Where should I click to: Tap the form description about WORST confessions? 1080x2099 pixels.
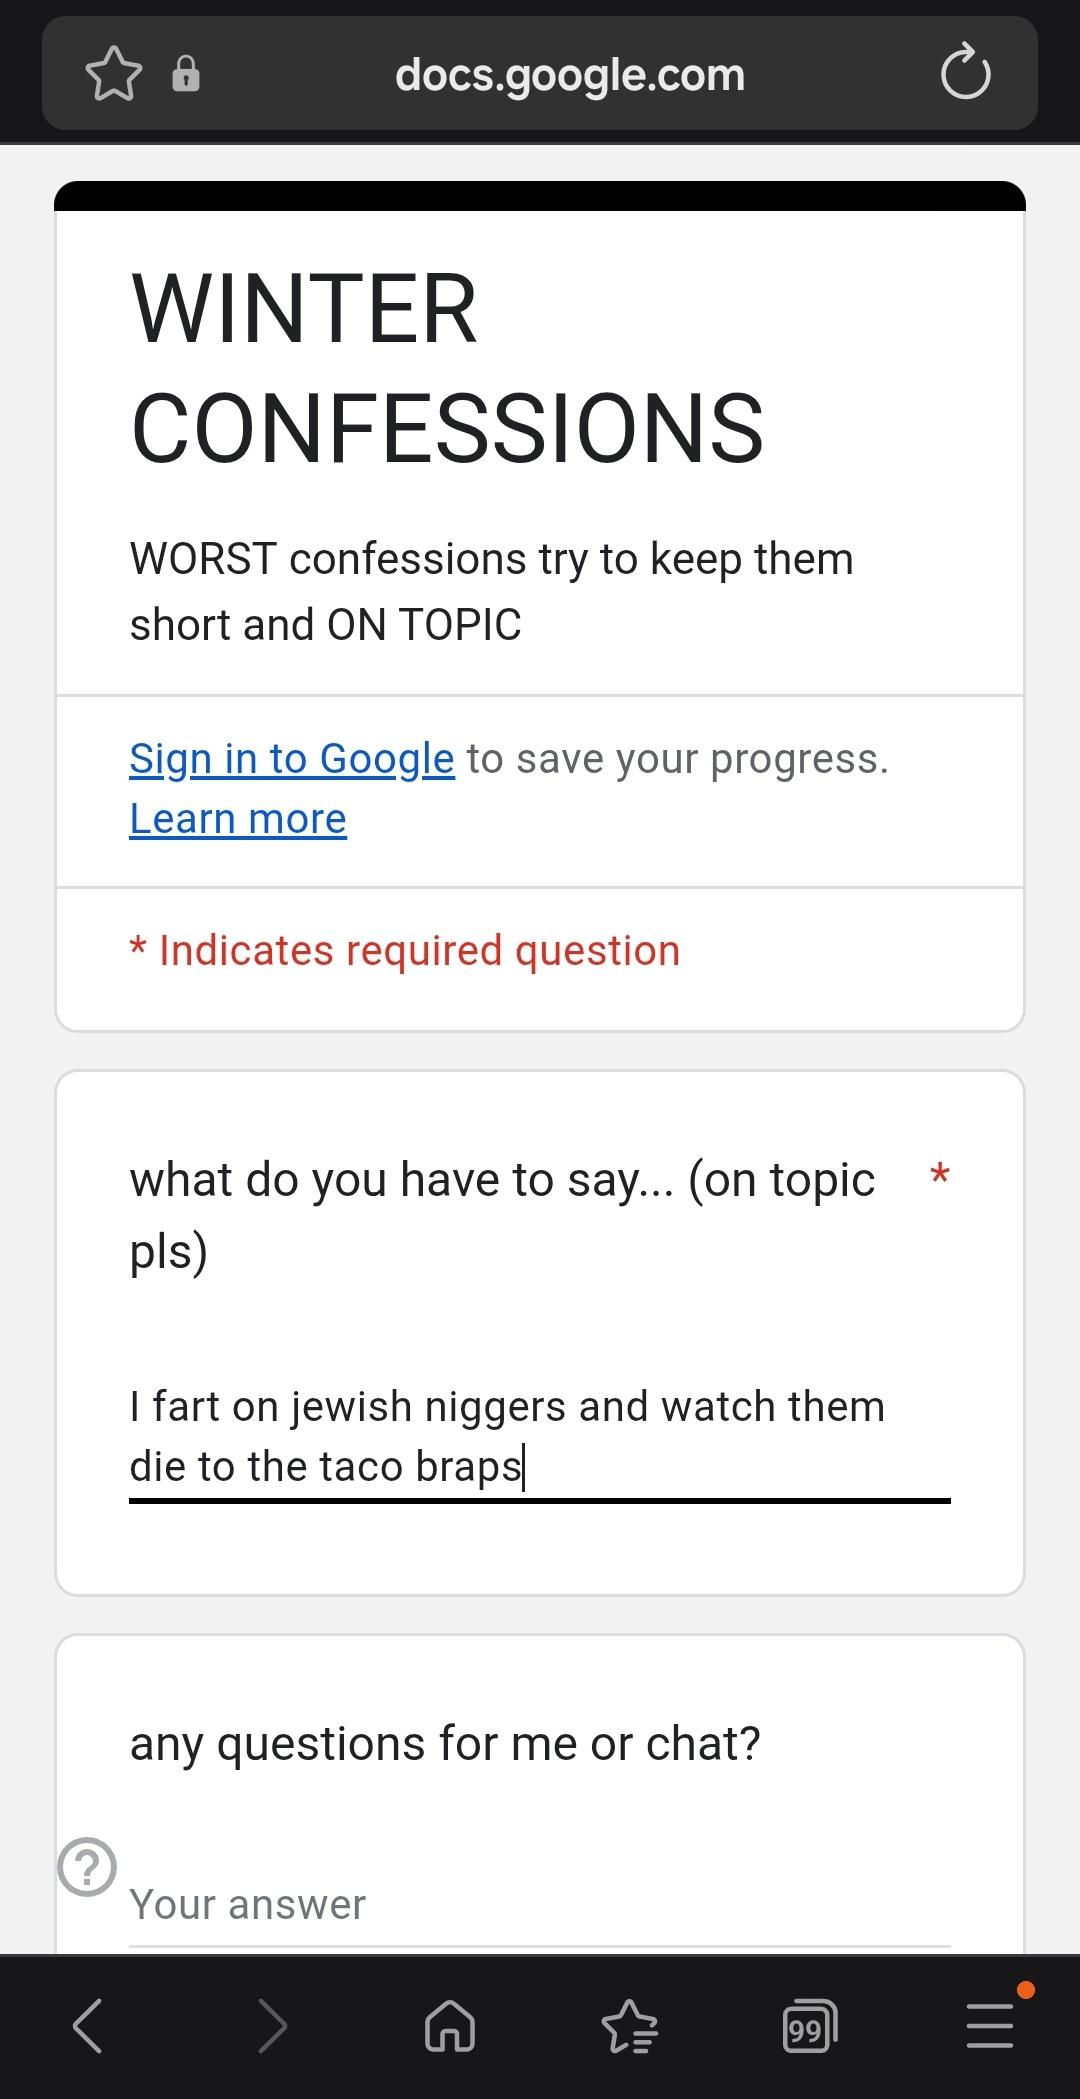click(491, 591)
